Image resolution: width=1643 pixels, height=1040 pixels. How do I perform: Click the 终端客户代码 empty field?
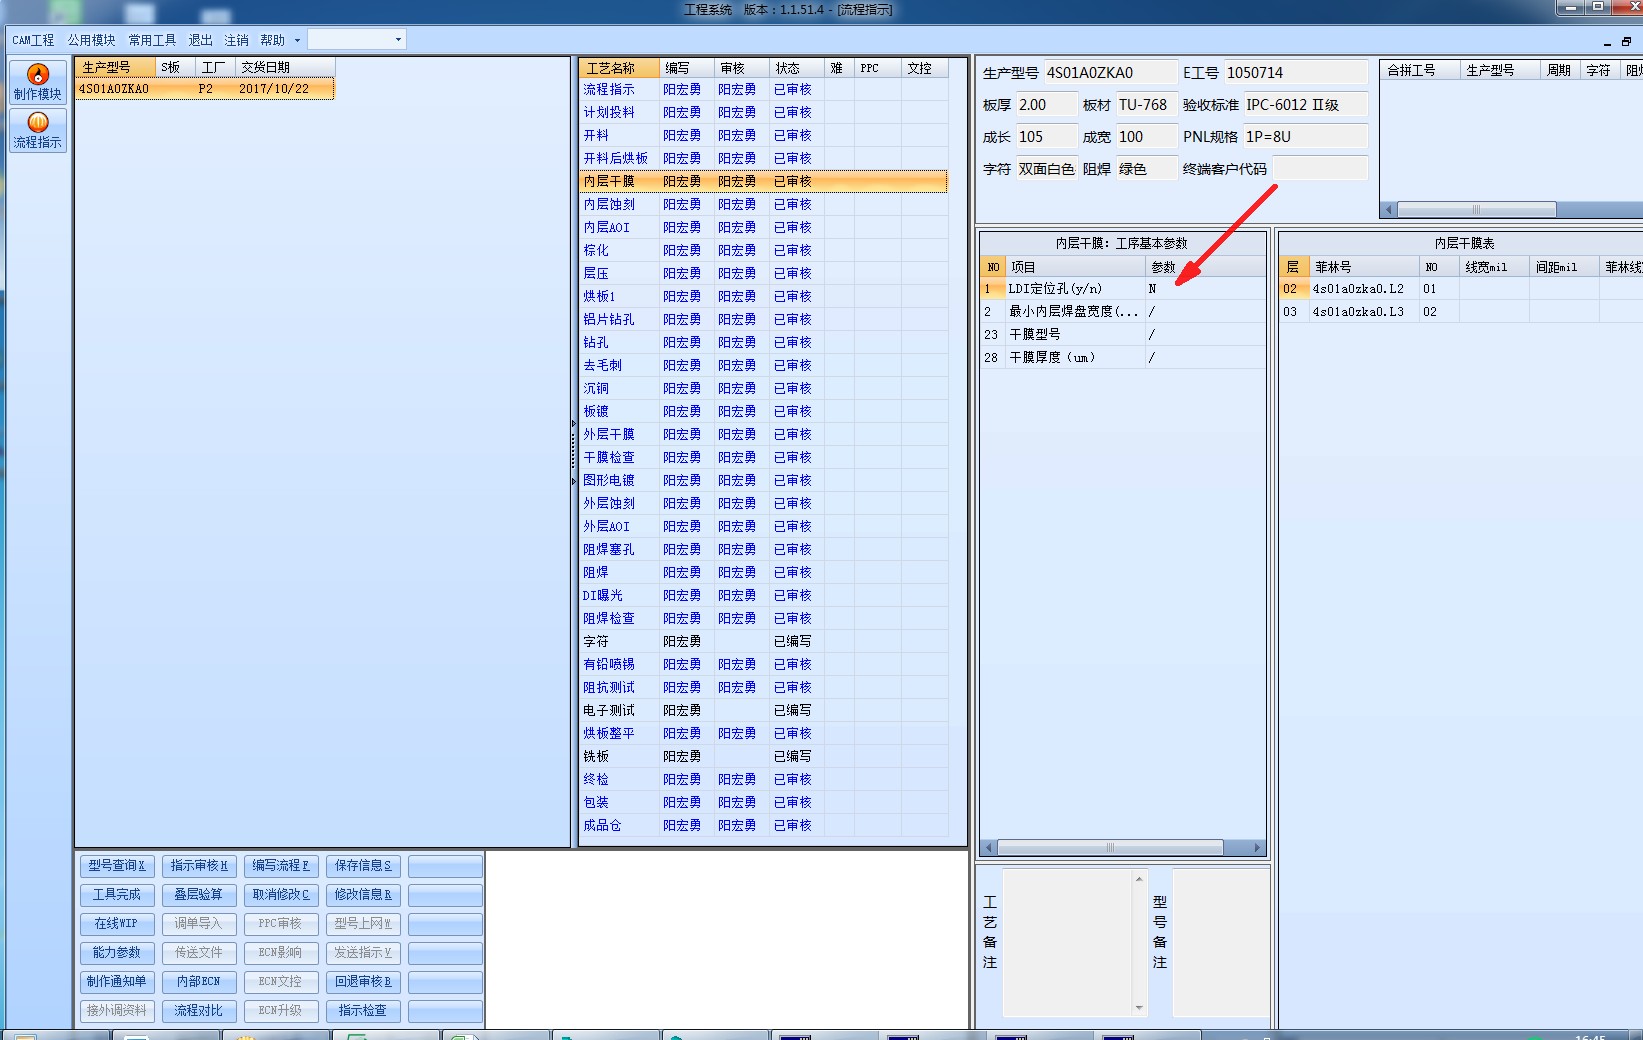click(1319, 169)
